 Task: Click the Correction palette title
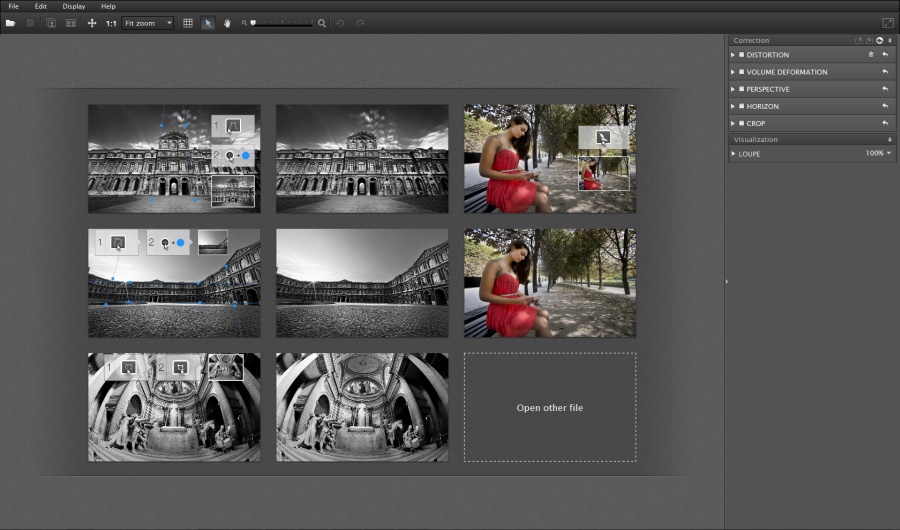click(x=751, y=40)
